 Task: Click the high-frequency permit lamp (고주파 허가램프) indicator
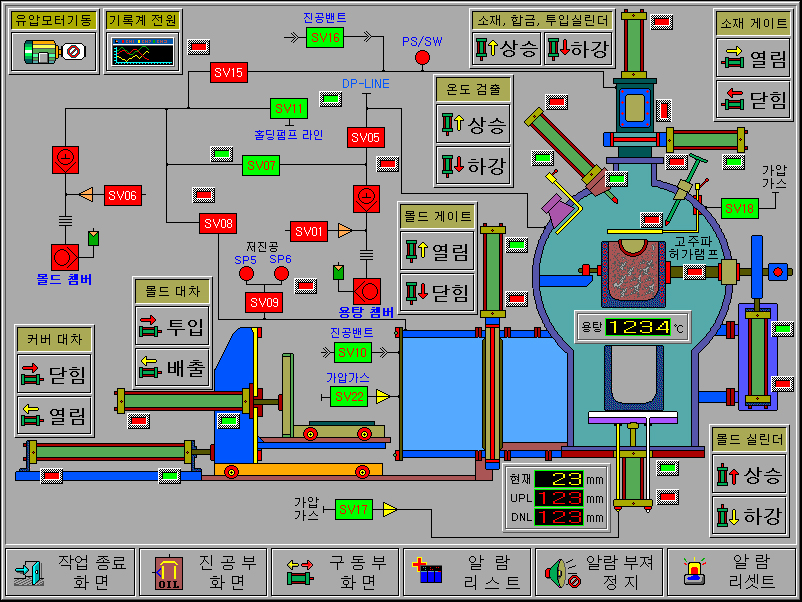tap(695, 272)
